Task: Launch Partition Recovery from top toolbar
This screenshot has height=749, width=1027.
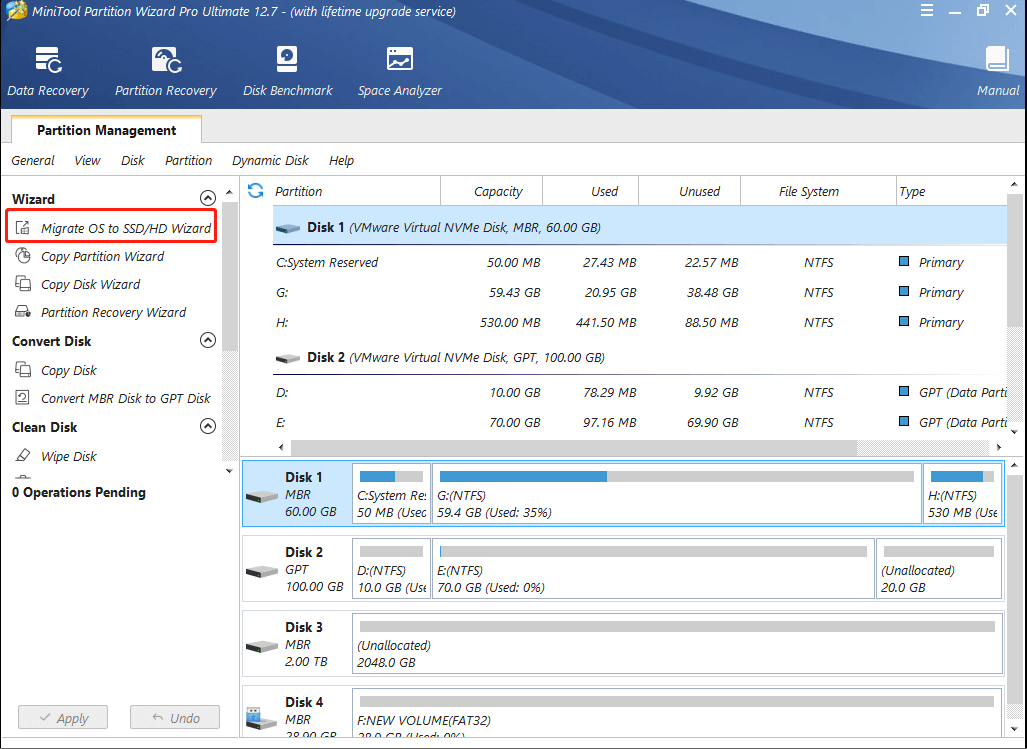Action: (166, 71)
